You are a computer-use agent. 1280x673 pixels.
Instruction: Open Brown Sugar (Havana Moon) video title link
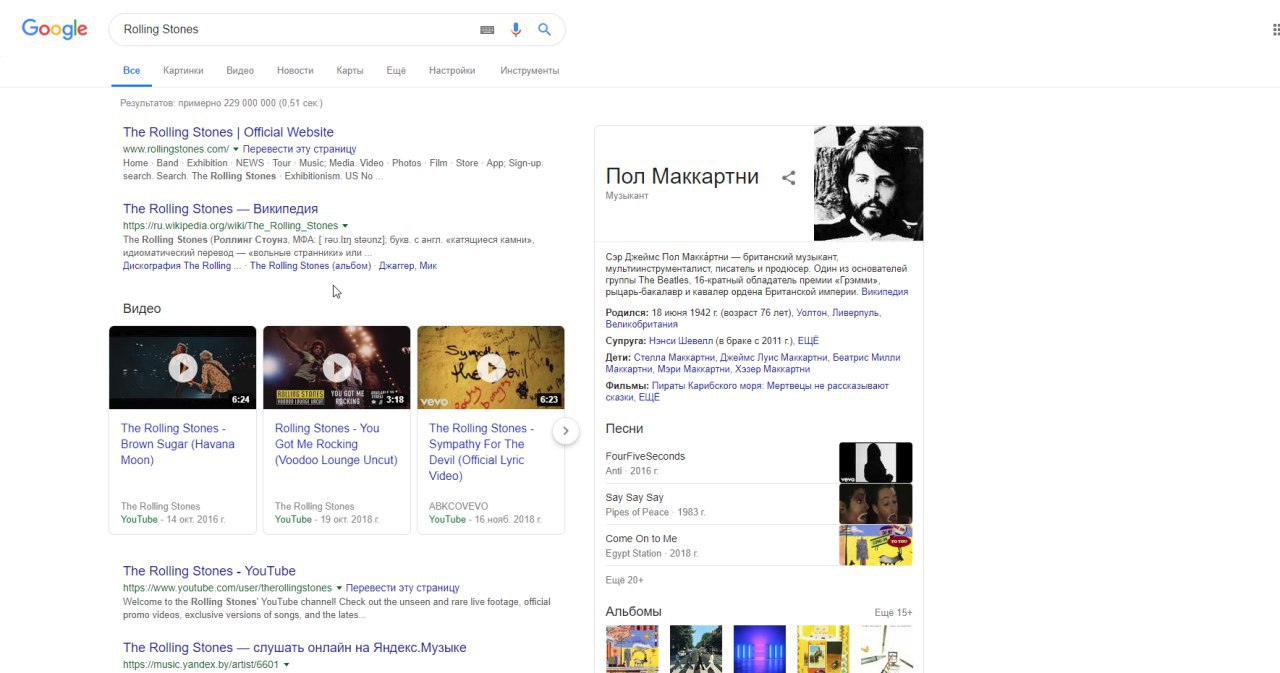click(x=178, y=444)
